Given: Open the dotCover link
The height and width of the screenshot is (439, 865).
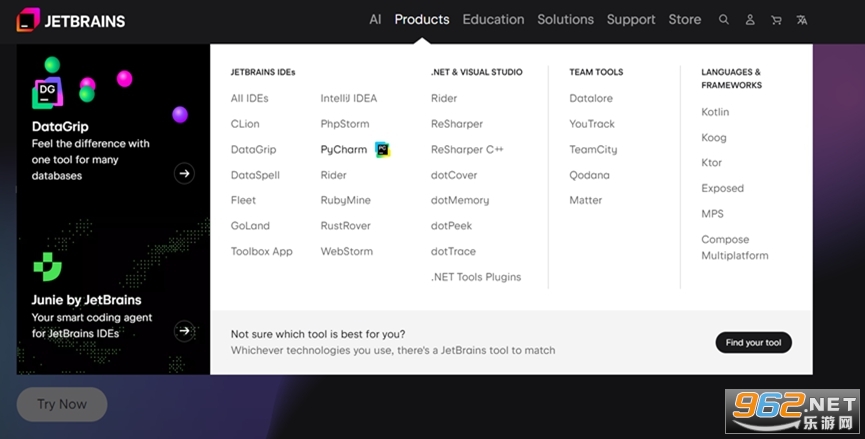Looking at the screenshot, I should [453, 175].
